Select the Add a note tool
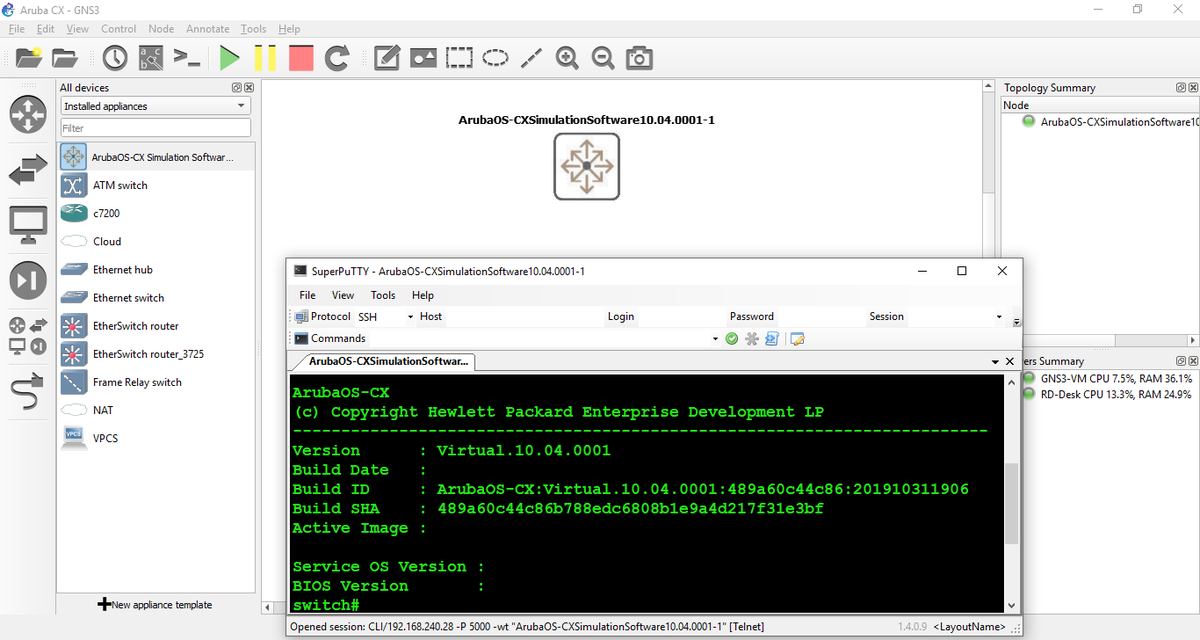 (x=387, y=58)
